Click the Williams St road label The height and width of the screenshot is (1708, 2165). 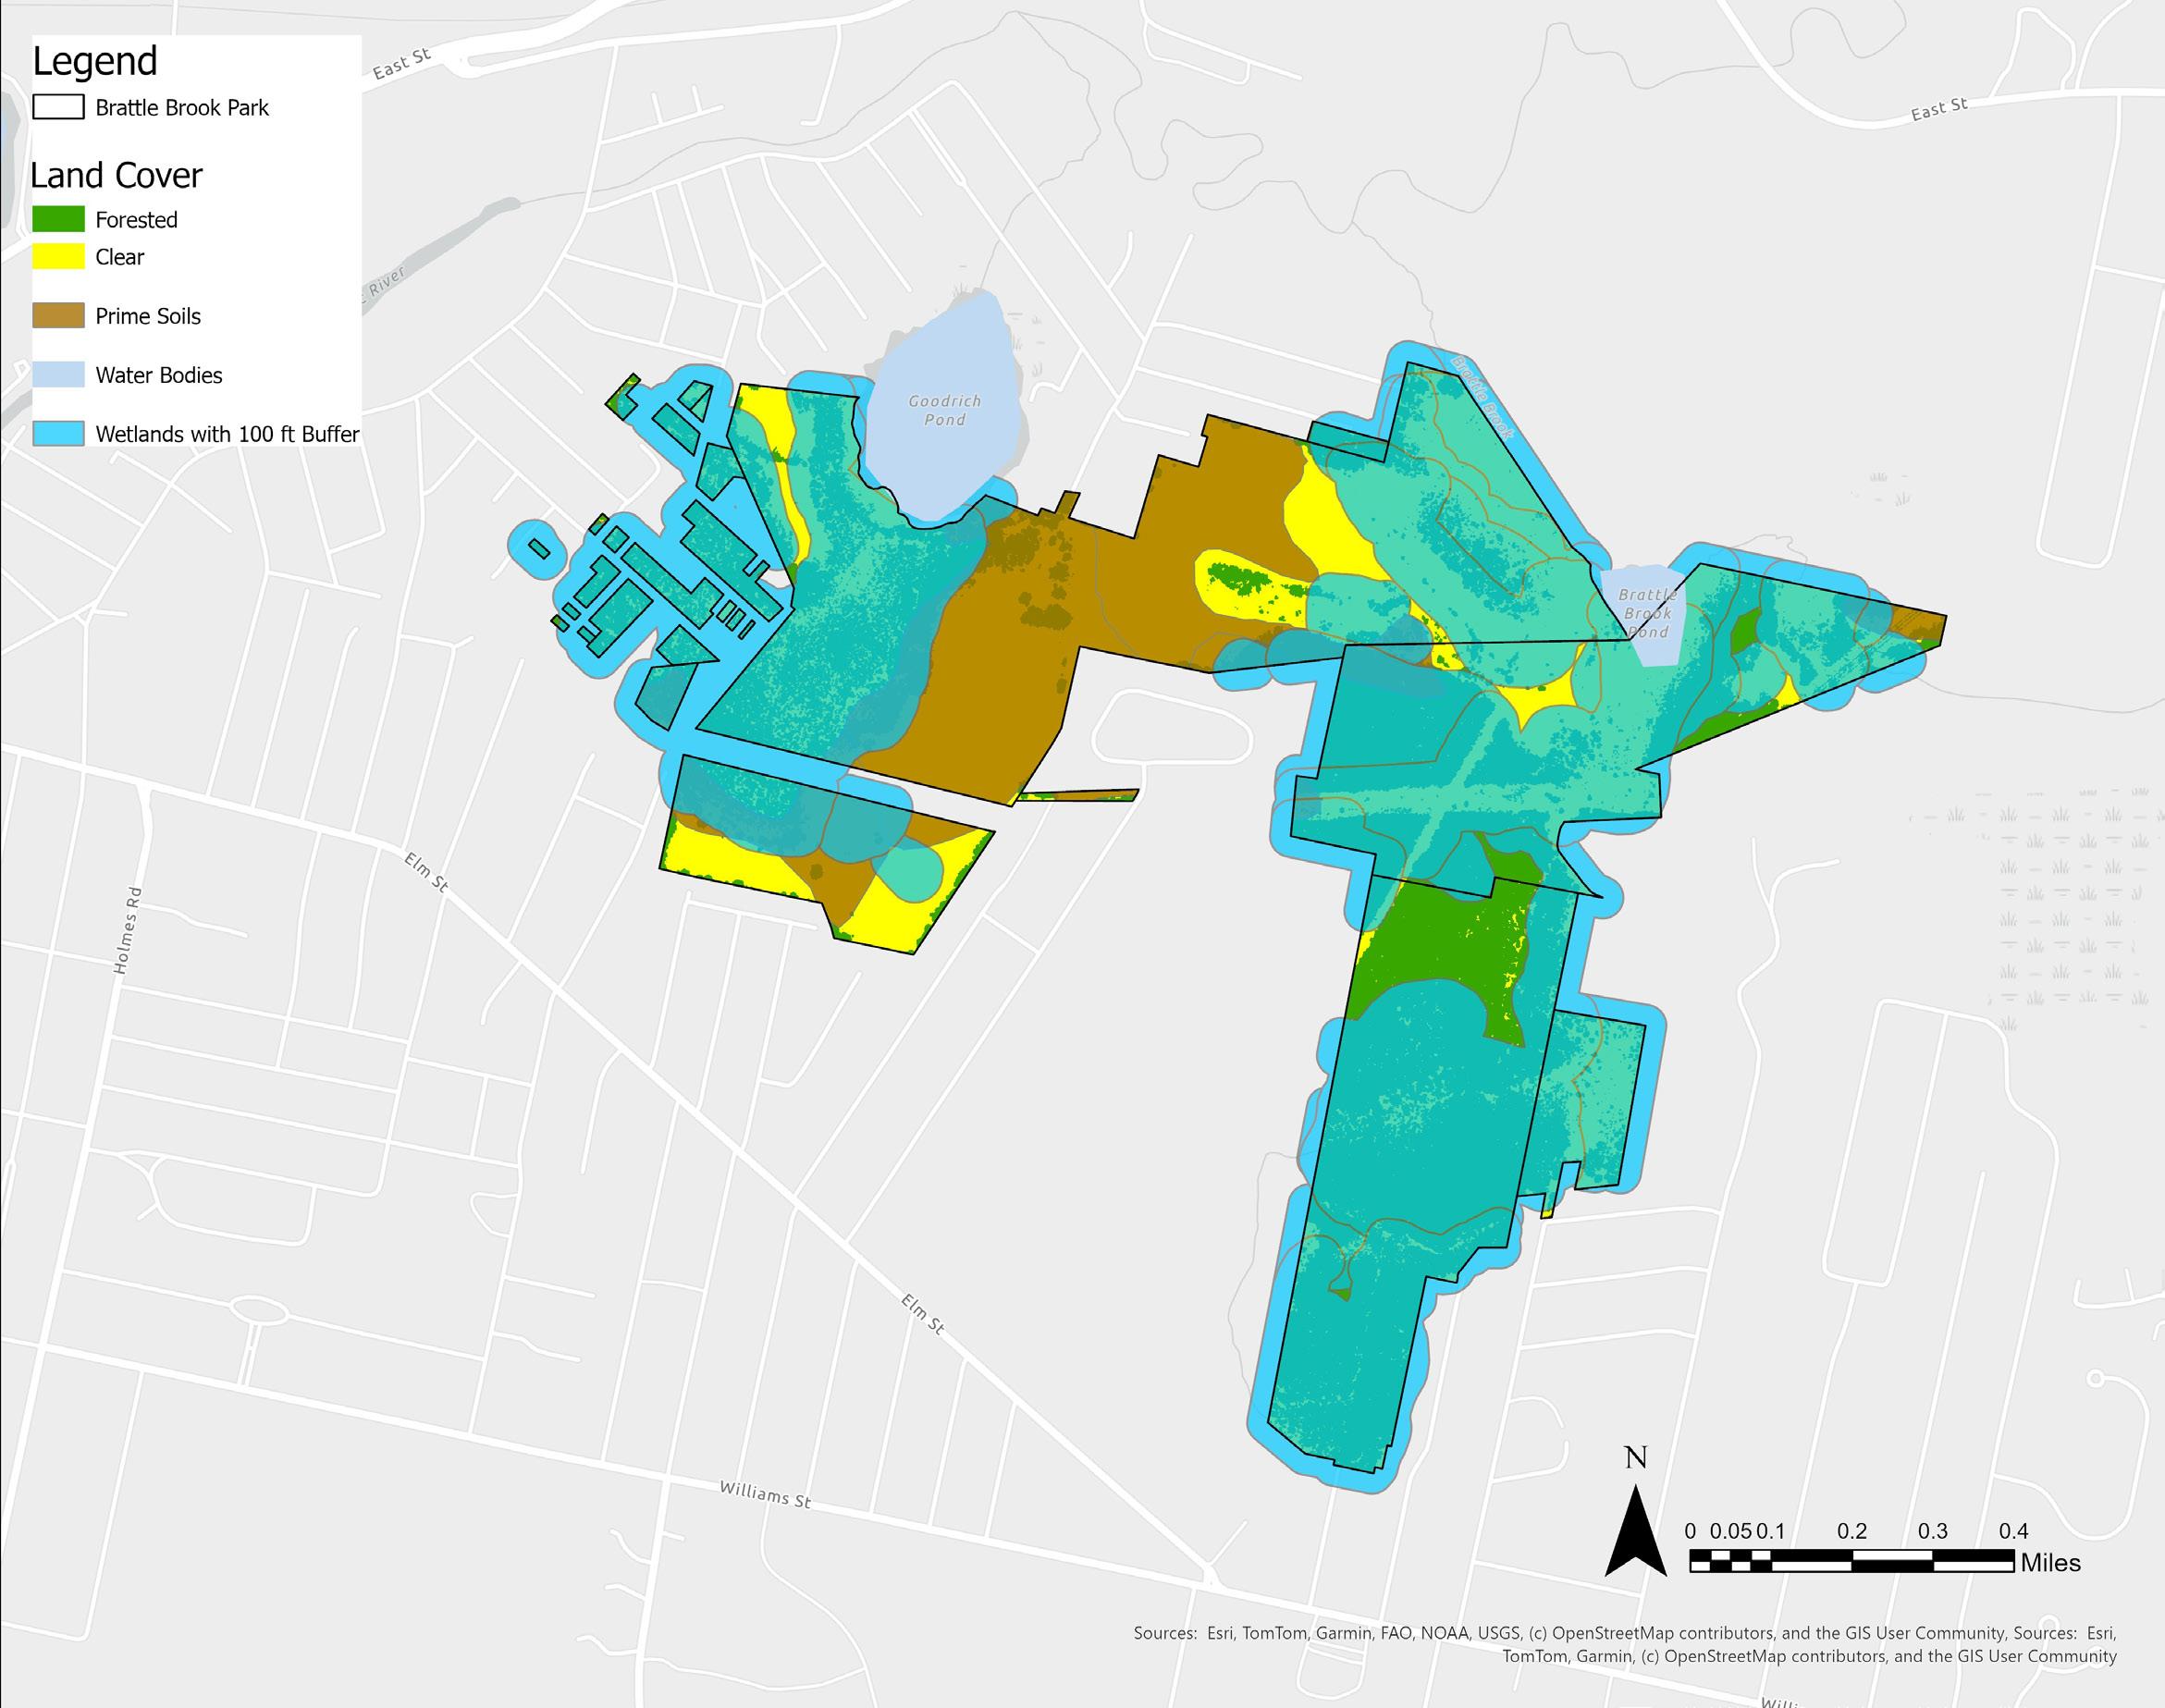pyautogui.click(x=765, y=1494)
